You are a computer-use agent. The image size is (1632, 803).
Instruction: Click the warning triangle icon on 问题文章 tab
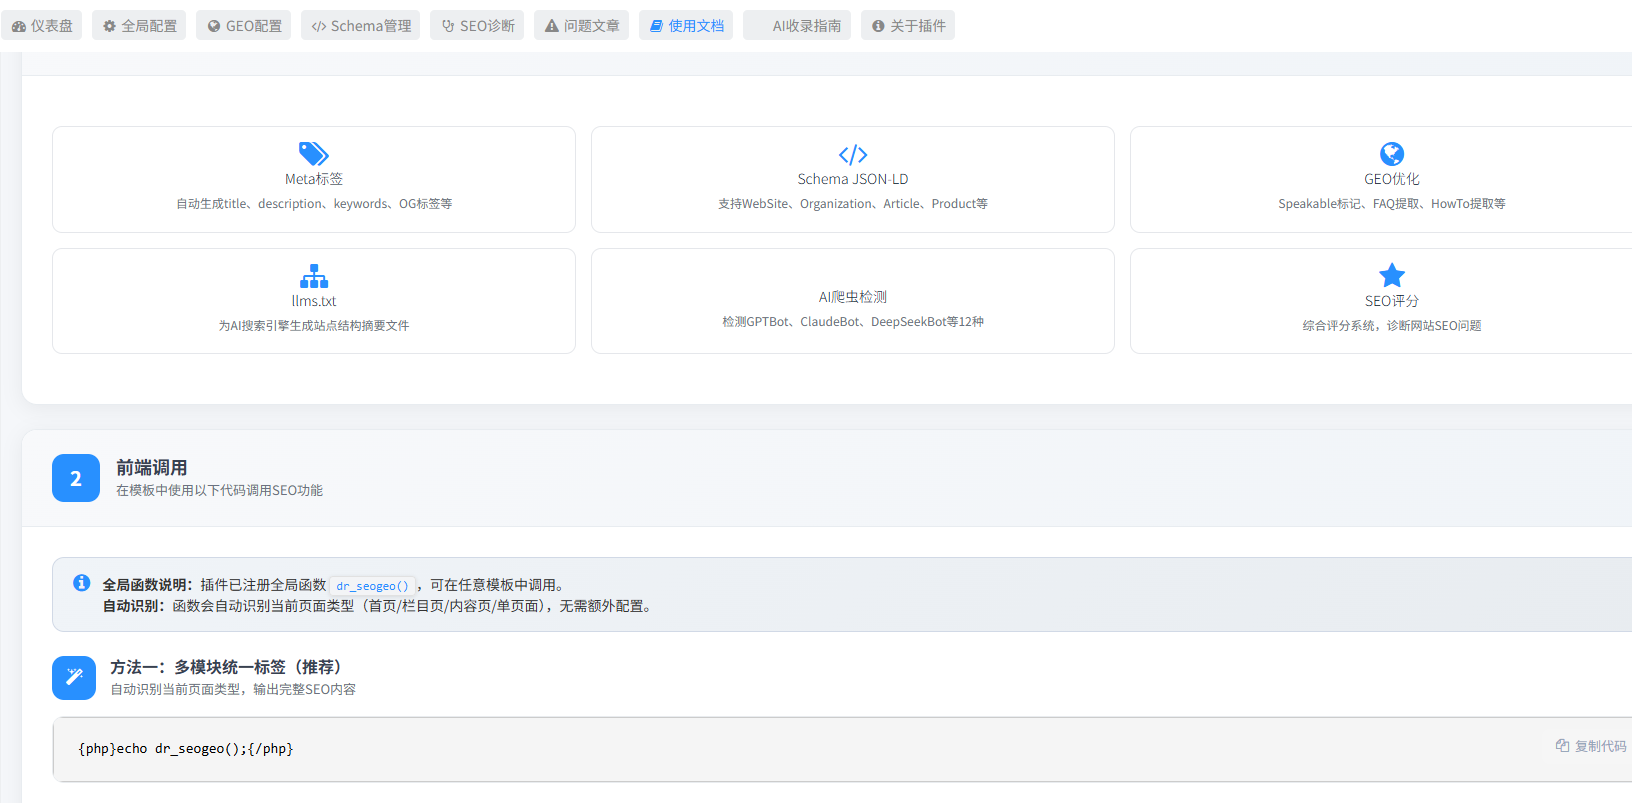pos(552,26)
